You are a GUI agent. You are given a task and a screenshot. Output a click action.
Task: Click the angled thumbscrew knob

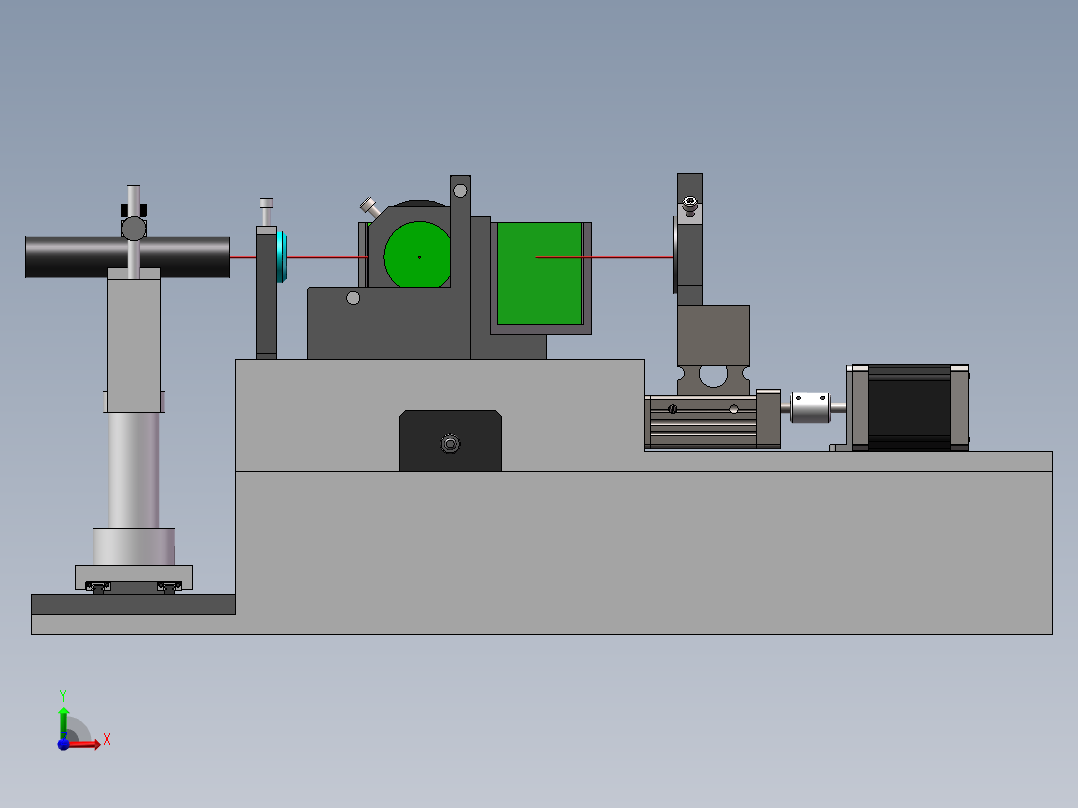click(369, 206)
